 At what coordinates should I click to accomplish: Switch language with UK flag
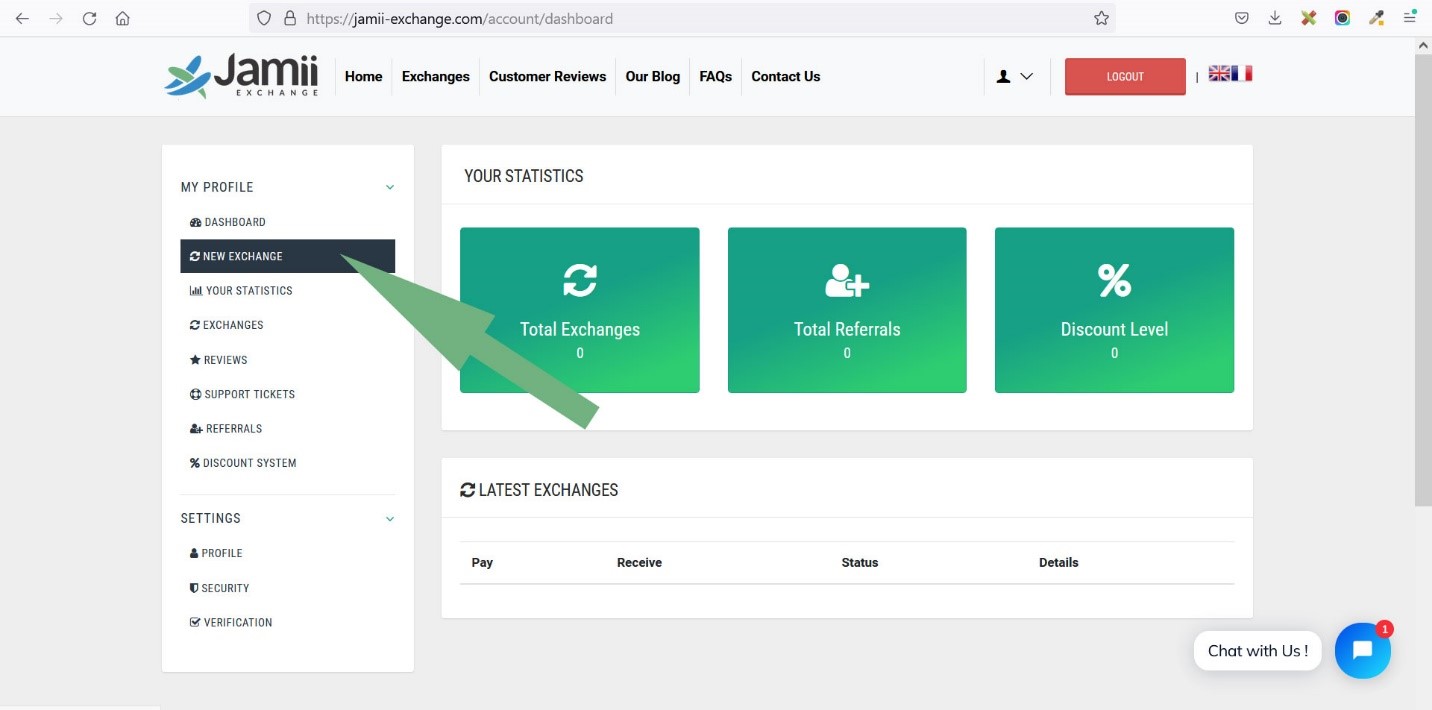click(1219, 73)
